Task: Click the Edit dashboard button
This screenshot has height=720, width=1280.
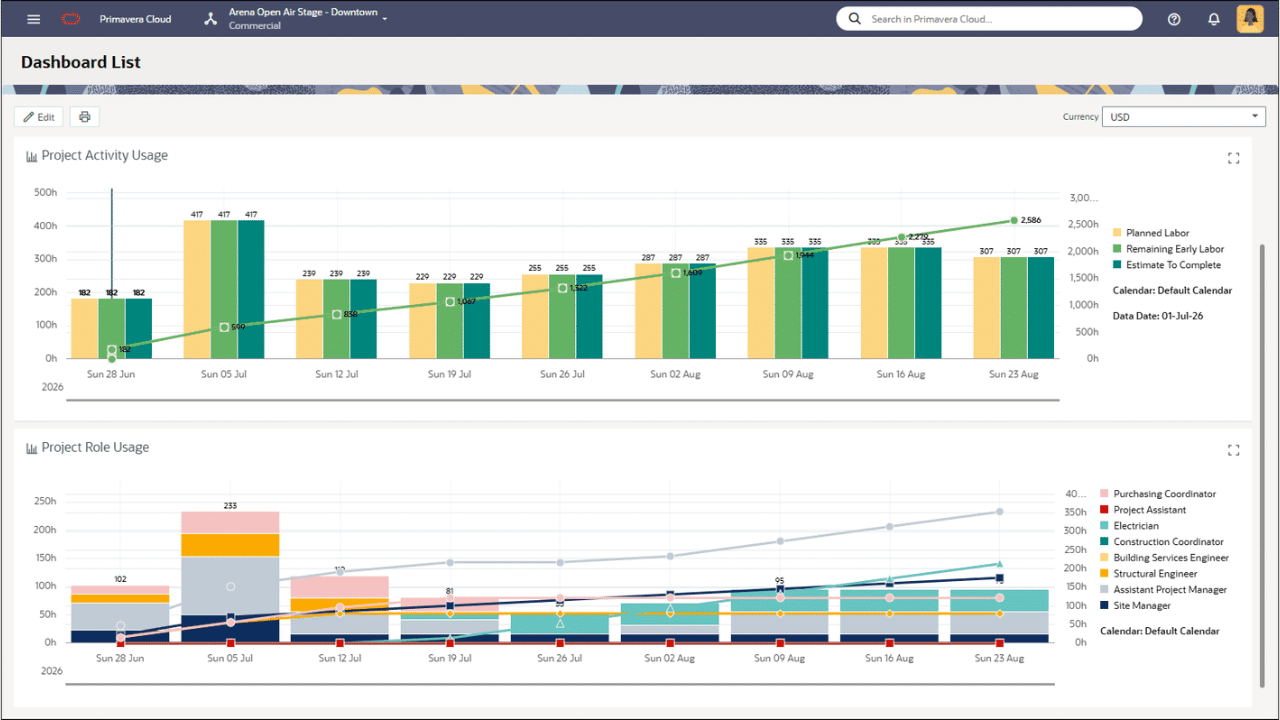Action: (39, 117)
